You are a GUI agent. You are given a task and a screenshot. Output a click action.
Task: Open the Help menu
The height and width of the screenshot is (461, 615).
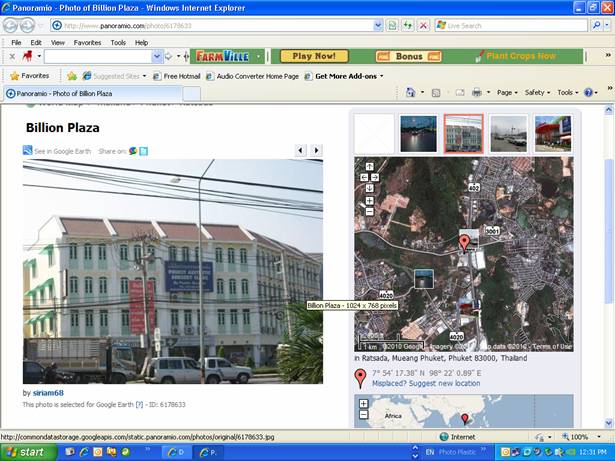(141, 42)
